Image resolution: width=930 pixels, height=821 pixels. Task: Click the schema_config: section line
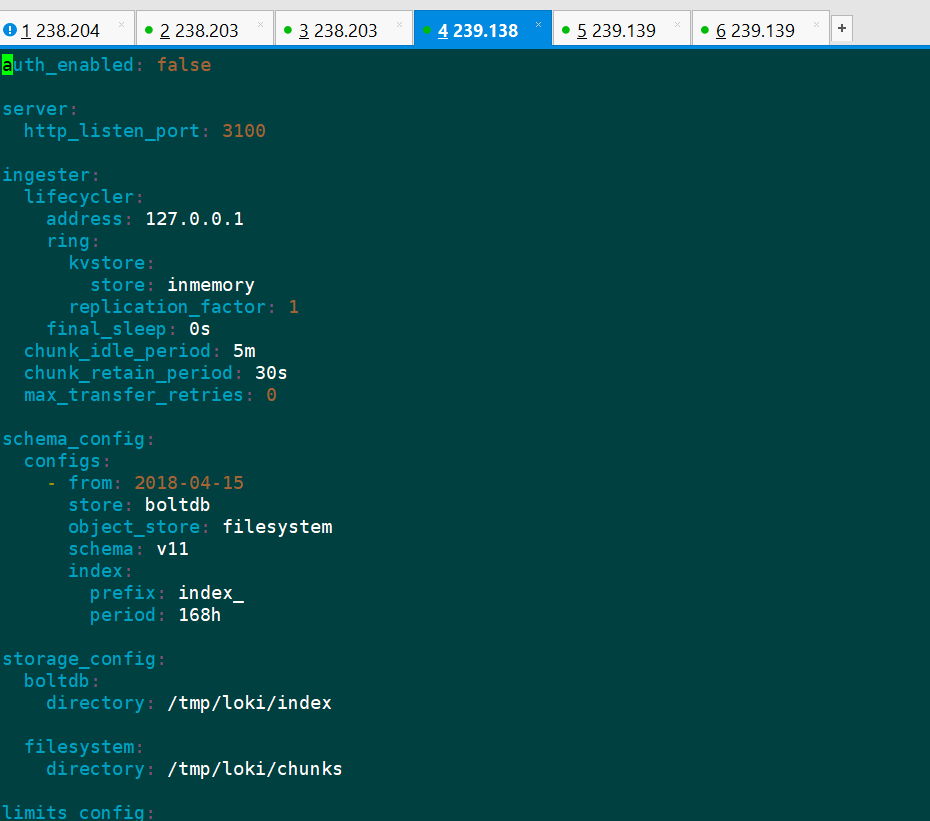click(78, 439)
